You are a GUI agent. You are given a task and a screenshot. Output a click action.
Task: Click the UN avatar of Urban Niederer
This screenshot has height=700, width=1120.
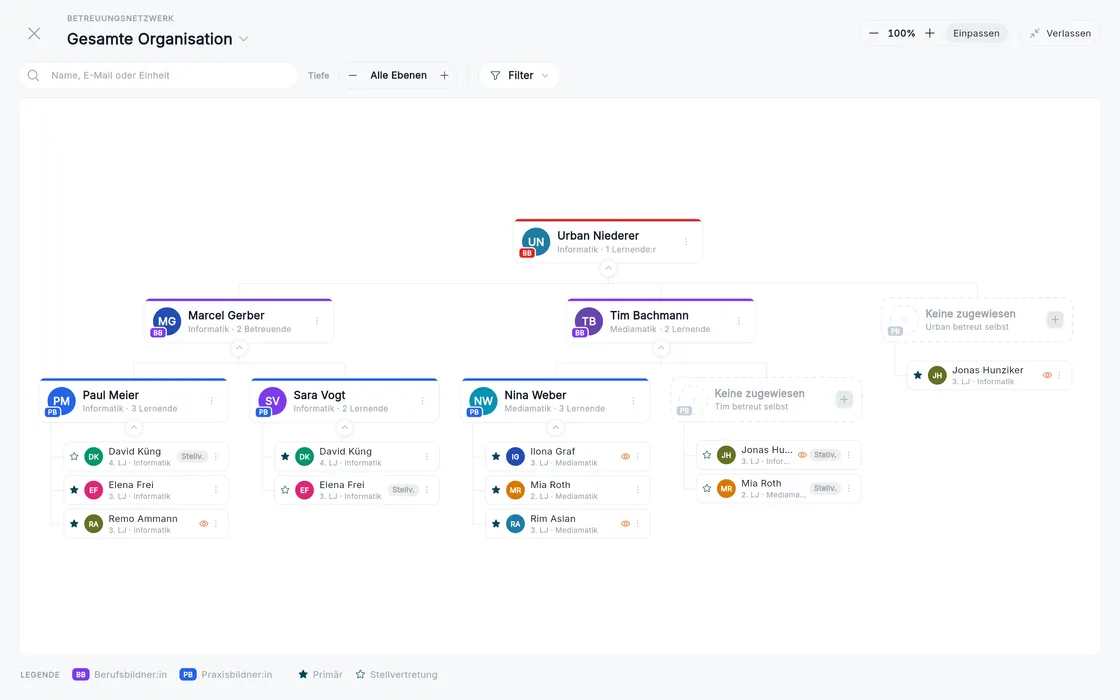click(x=536, y=241)
